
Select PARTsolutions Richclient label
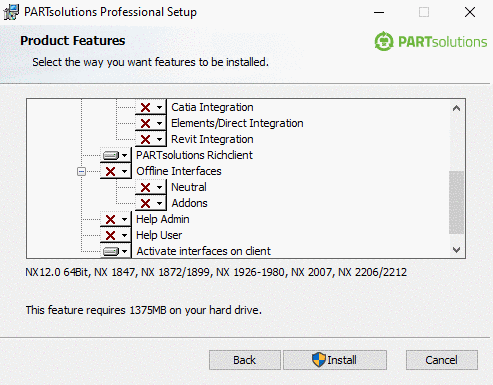pyautogui.click(x=194, y=155)
